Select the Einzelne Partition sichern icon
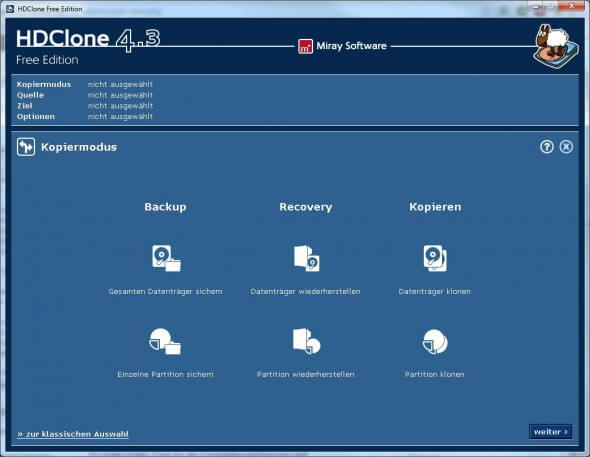The height and width of the screenshot is (457, 590). [165, 341]
